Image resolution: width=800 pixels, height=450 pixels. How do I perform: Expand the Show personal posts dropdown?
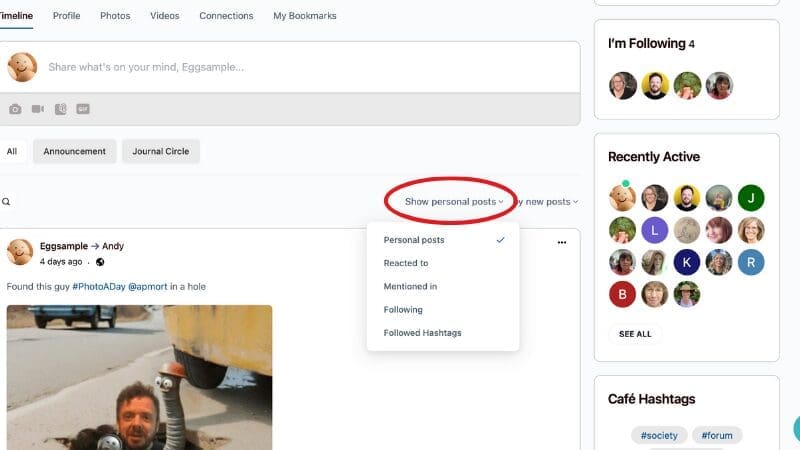(453, 202)
